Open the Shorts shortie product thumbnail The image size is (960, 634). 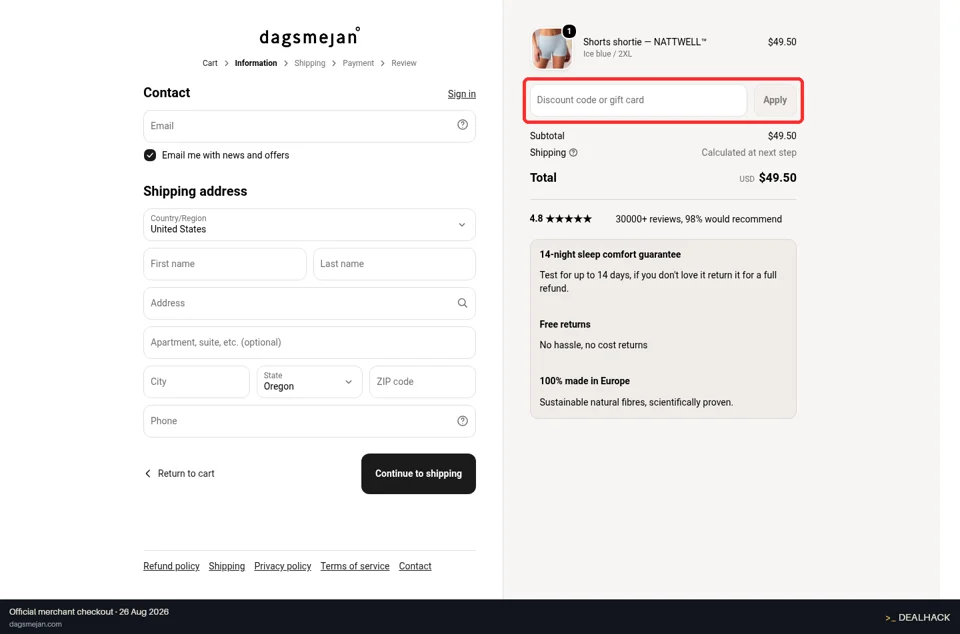coord(552,48)
